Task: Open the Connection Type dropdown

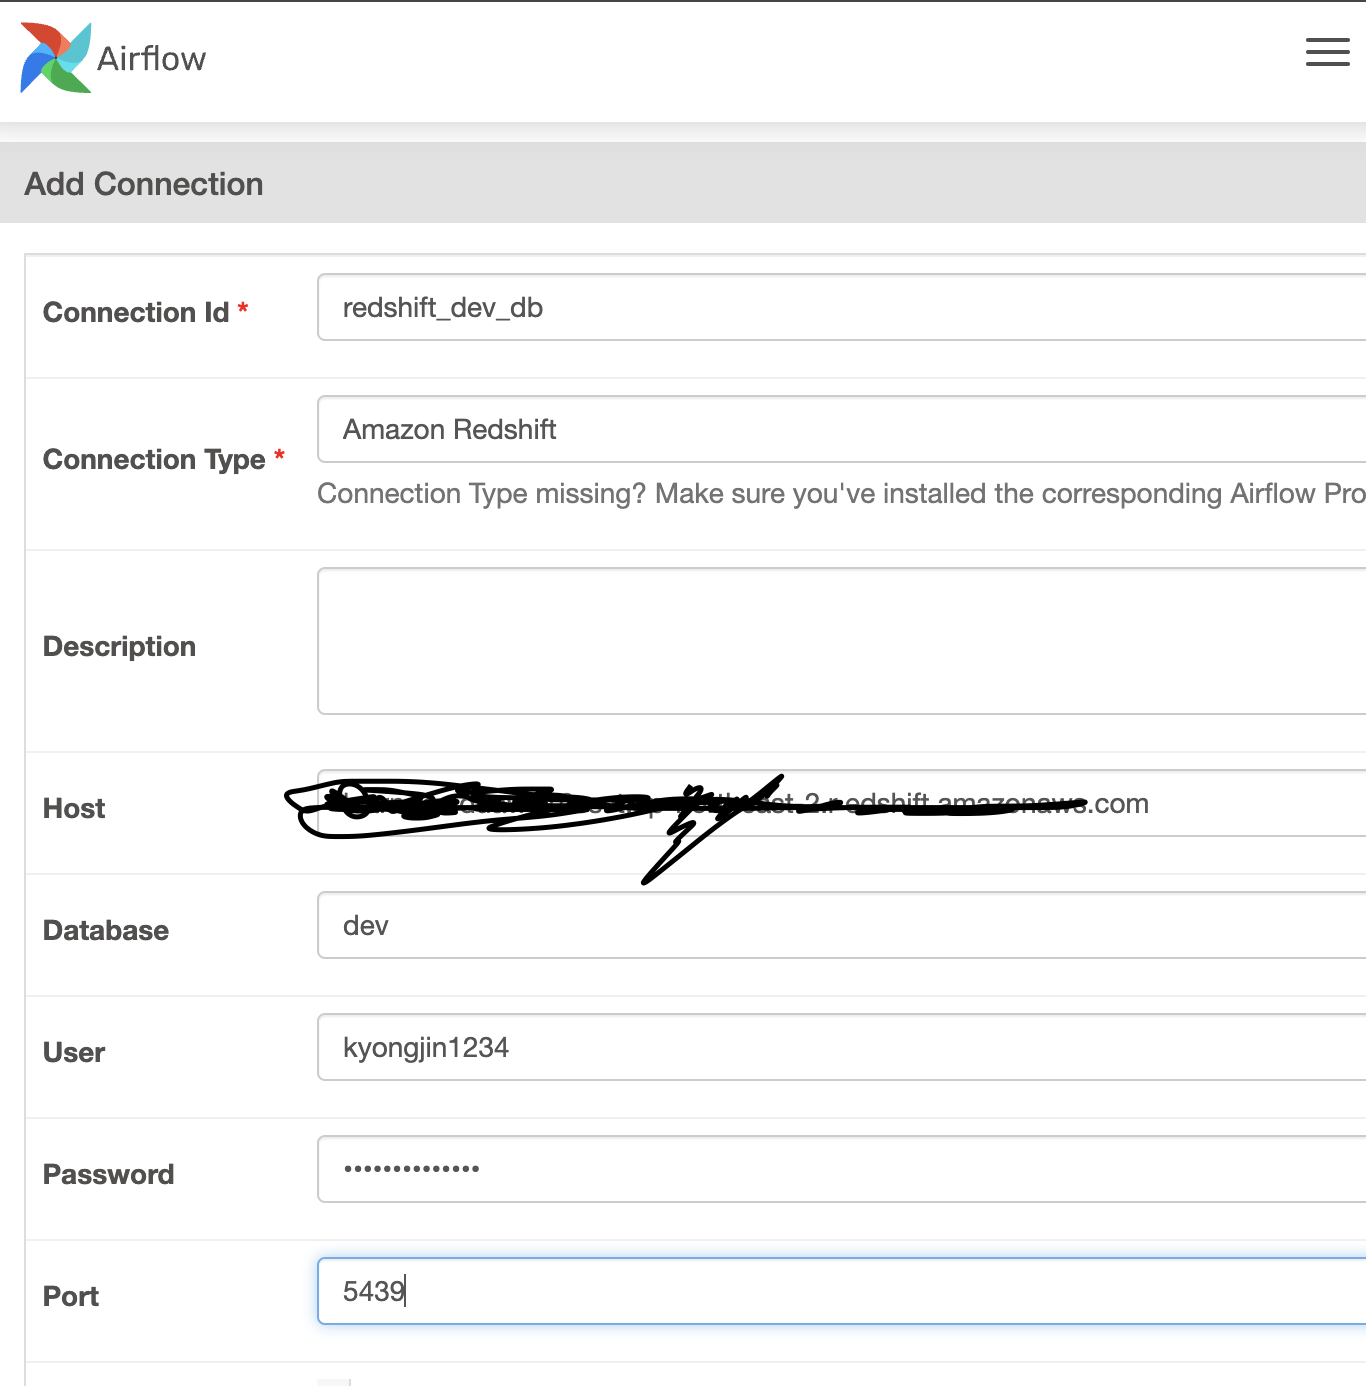Action: point(842,429)
